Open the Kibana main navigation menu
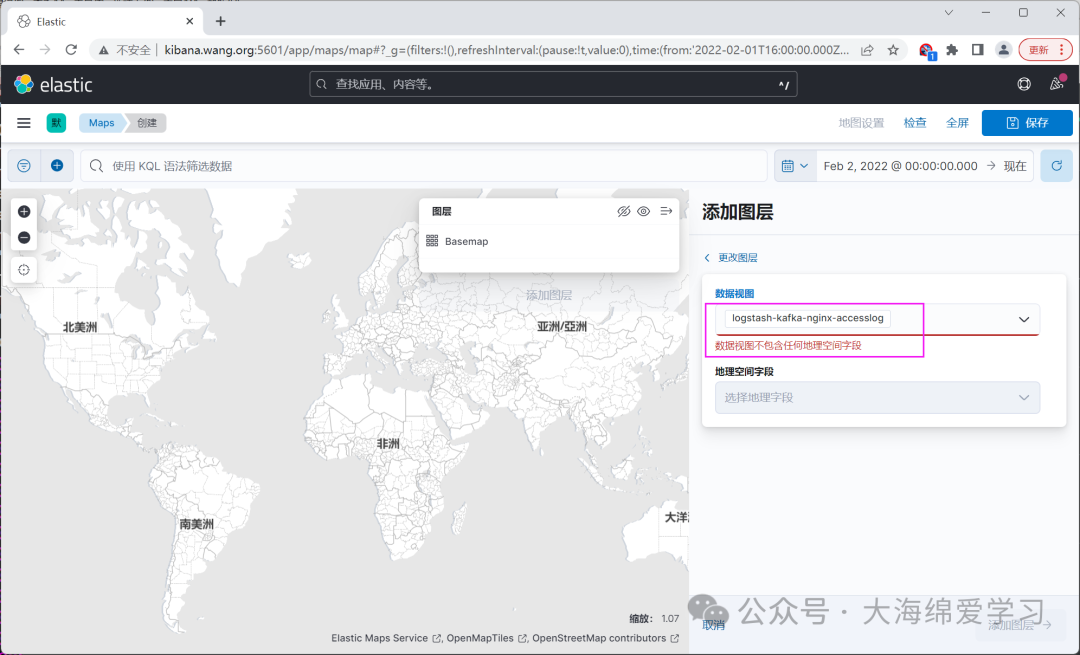 tap(24, 122)
